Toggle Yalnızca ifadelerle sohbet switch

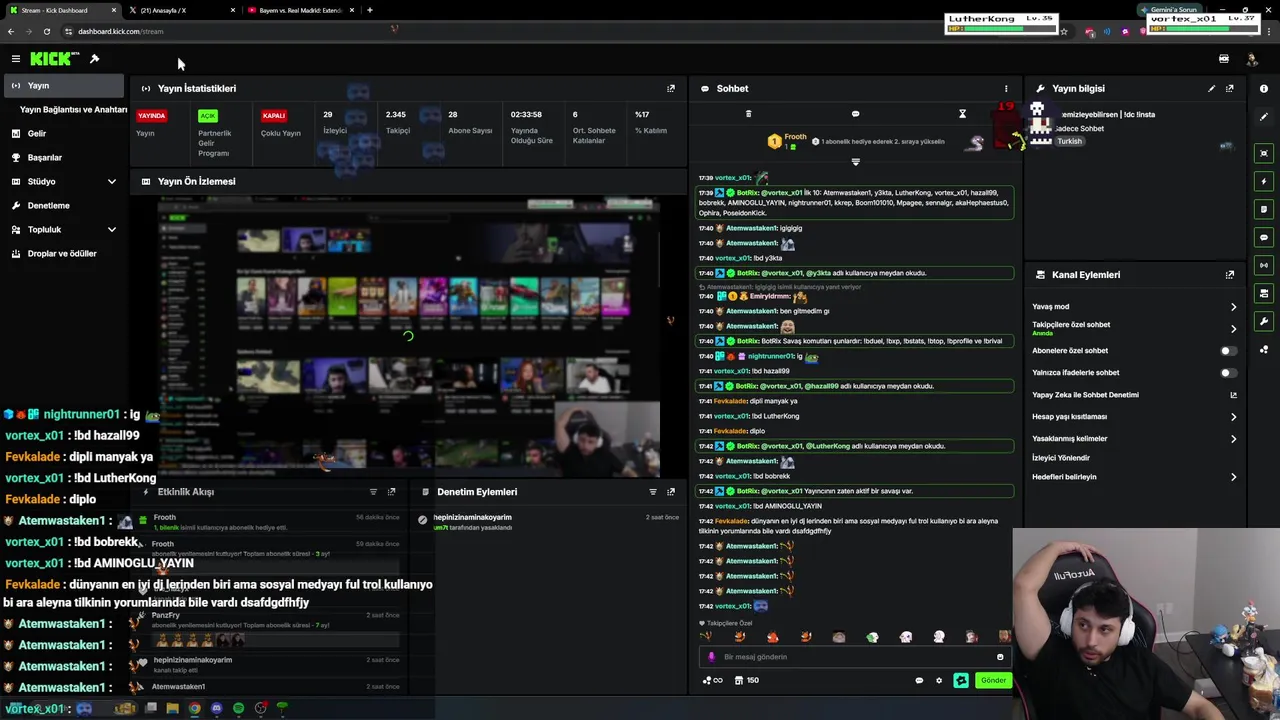coord(1228,373)
